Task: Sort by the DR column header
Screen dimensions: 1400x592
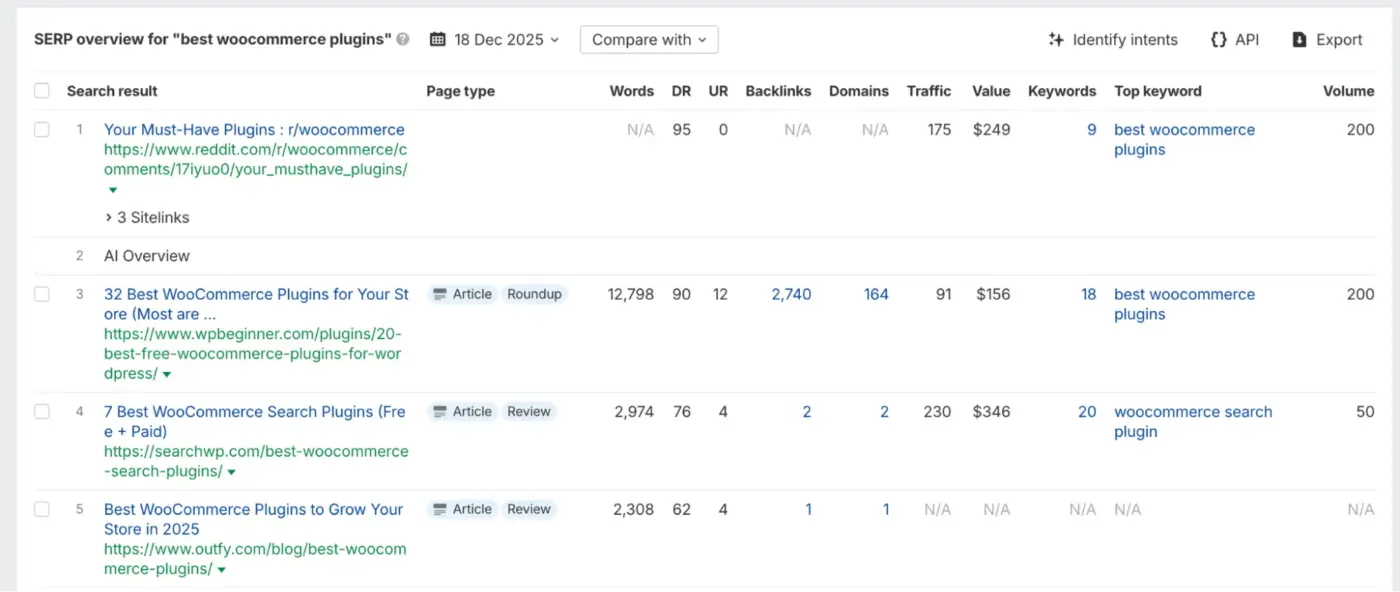Action: coord(682,91)
